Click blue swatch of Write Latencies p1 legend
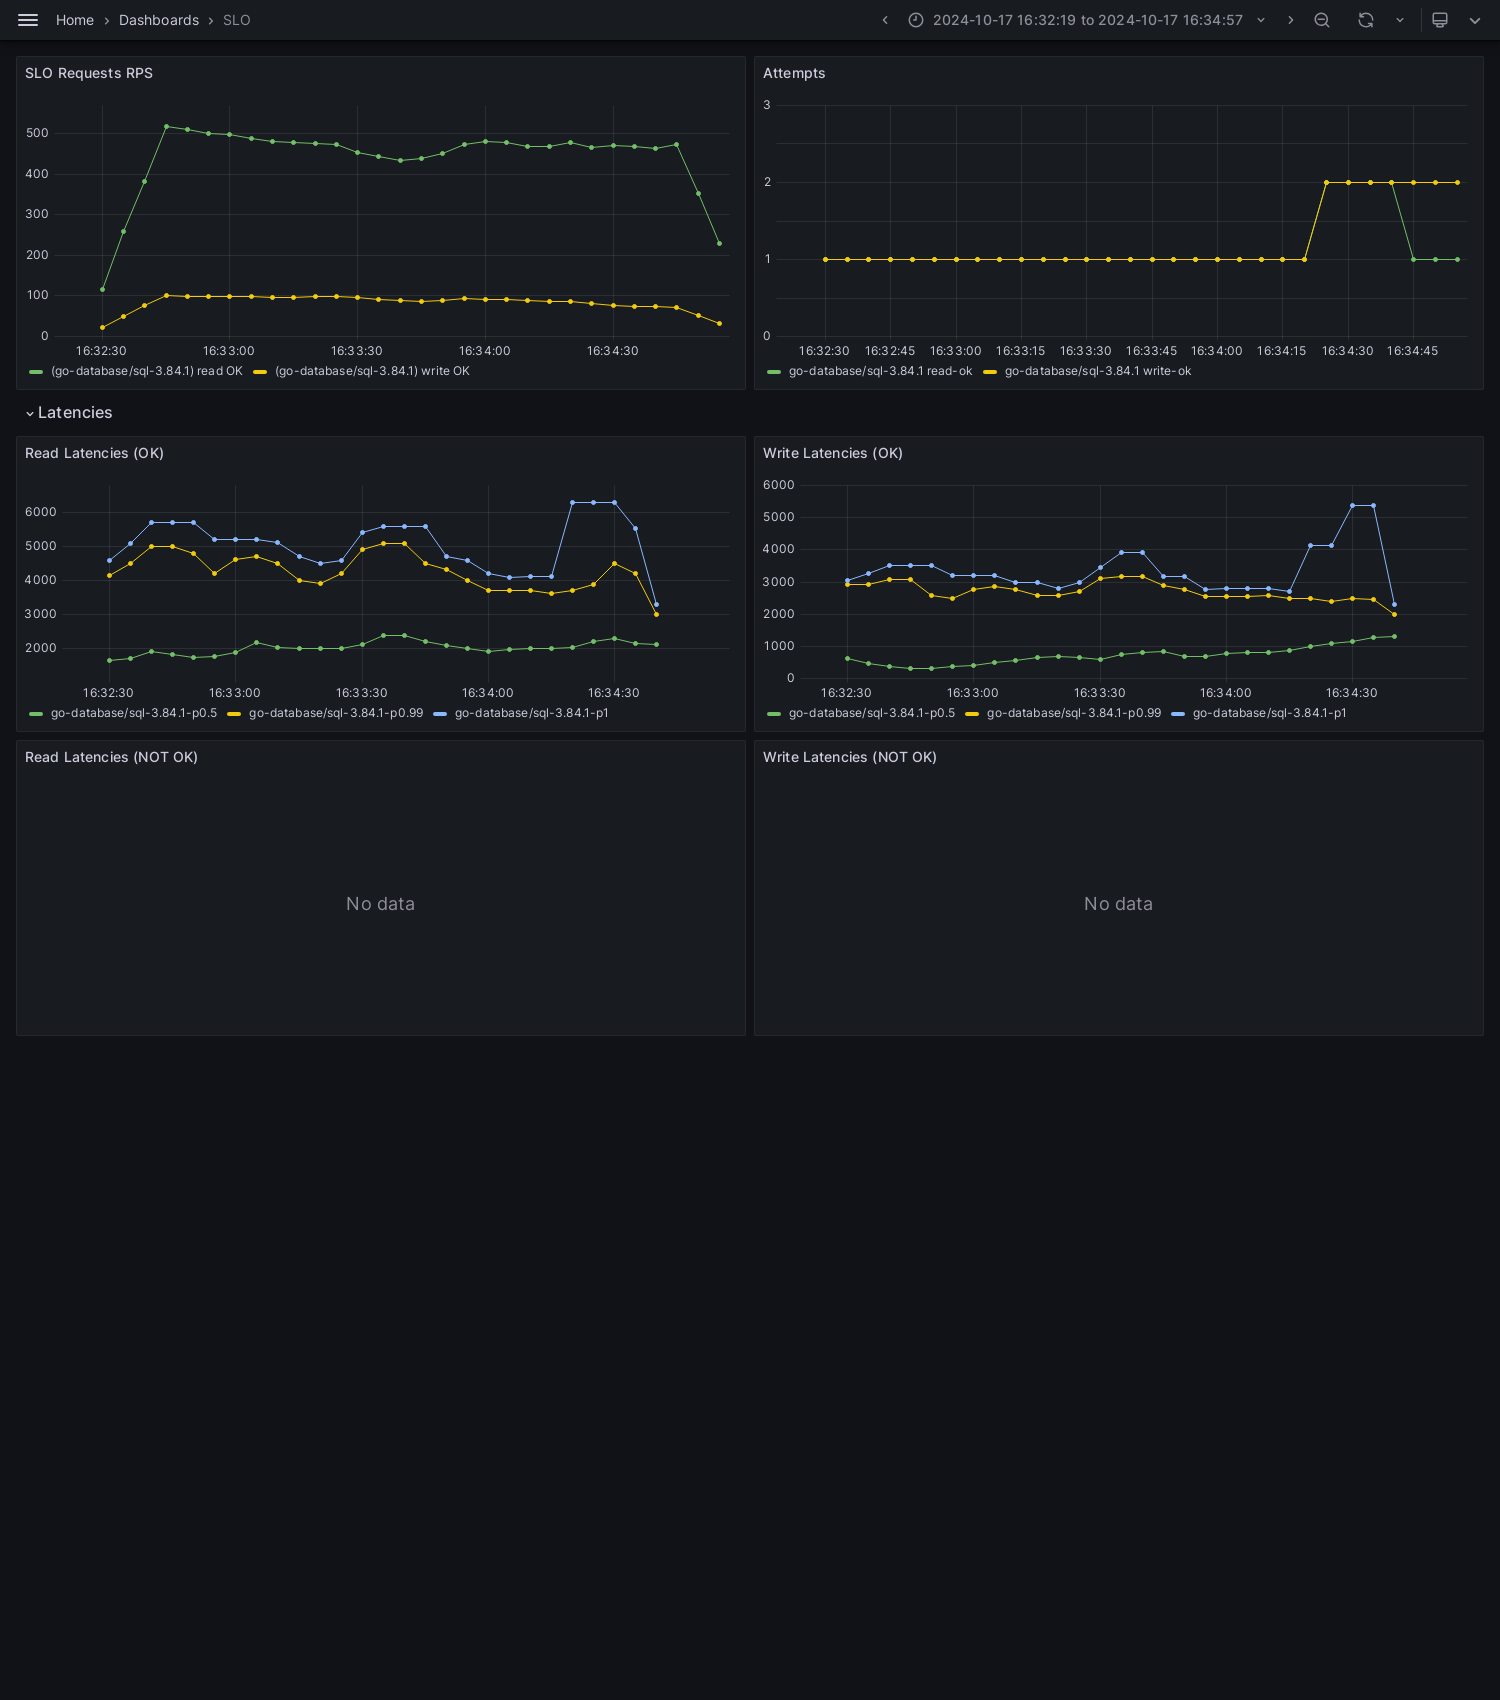 (x=1178, y=713)
